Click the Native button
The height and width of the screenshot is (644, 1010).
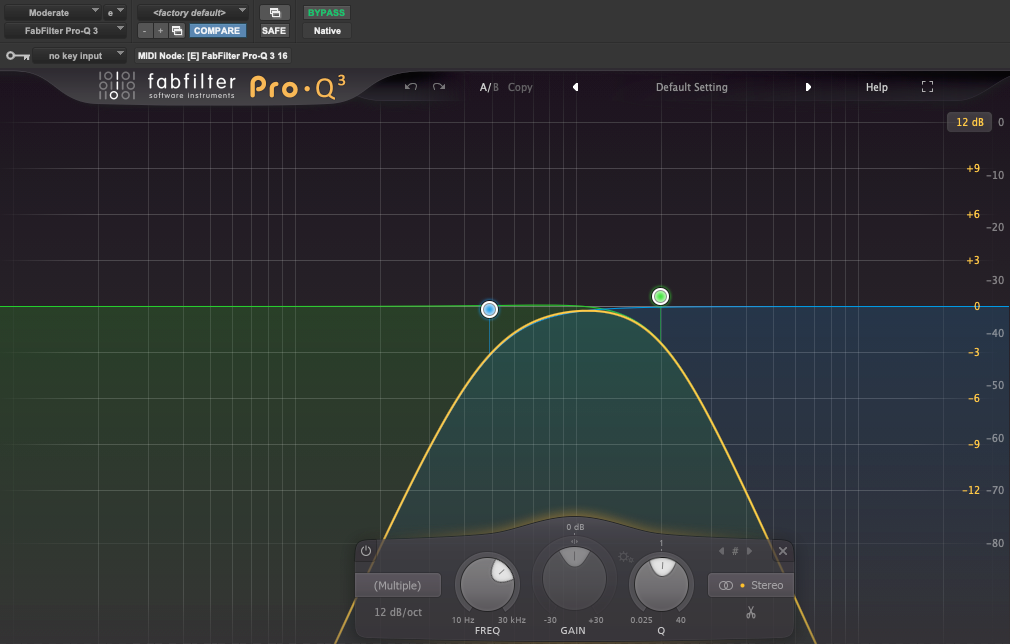point(327,31)
